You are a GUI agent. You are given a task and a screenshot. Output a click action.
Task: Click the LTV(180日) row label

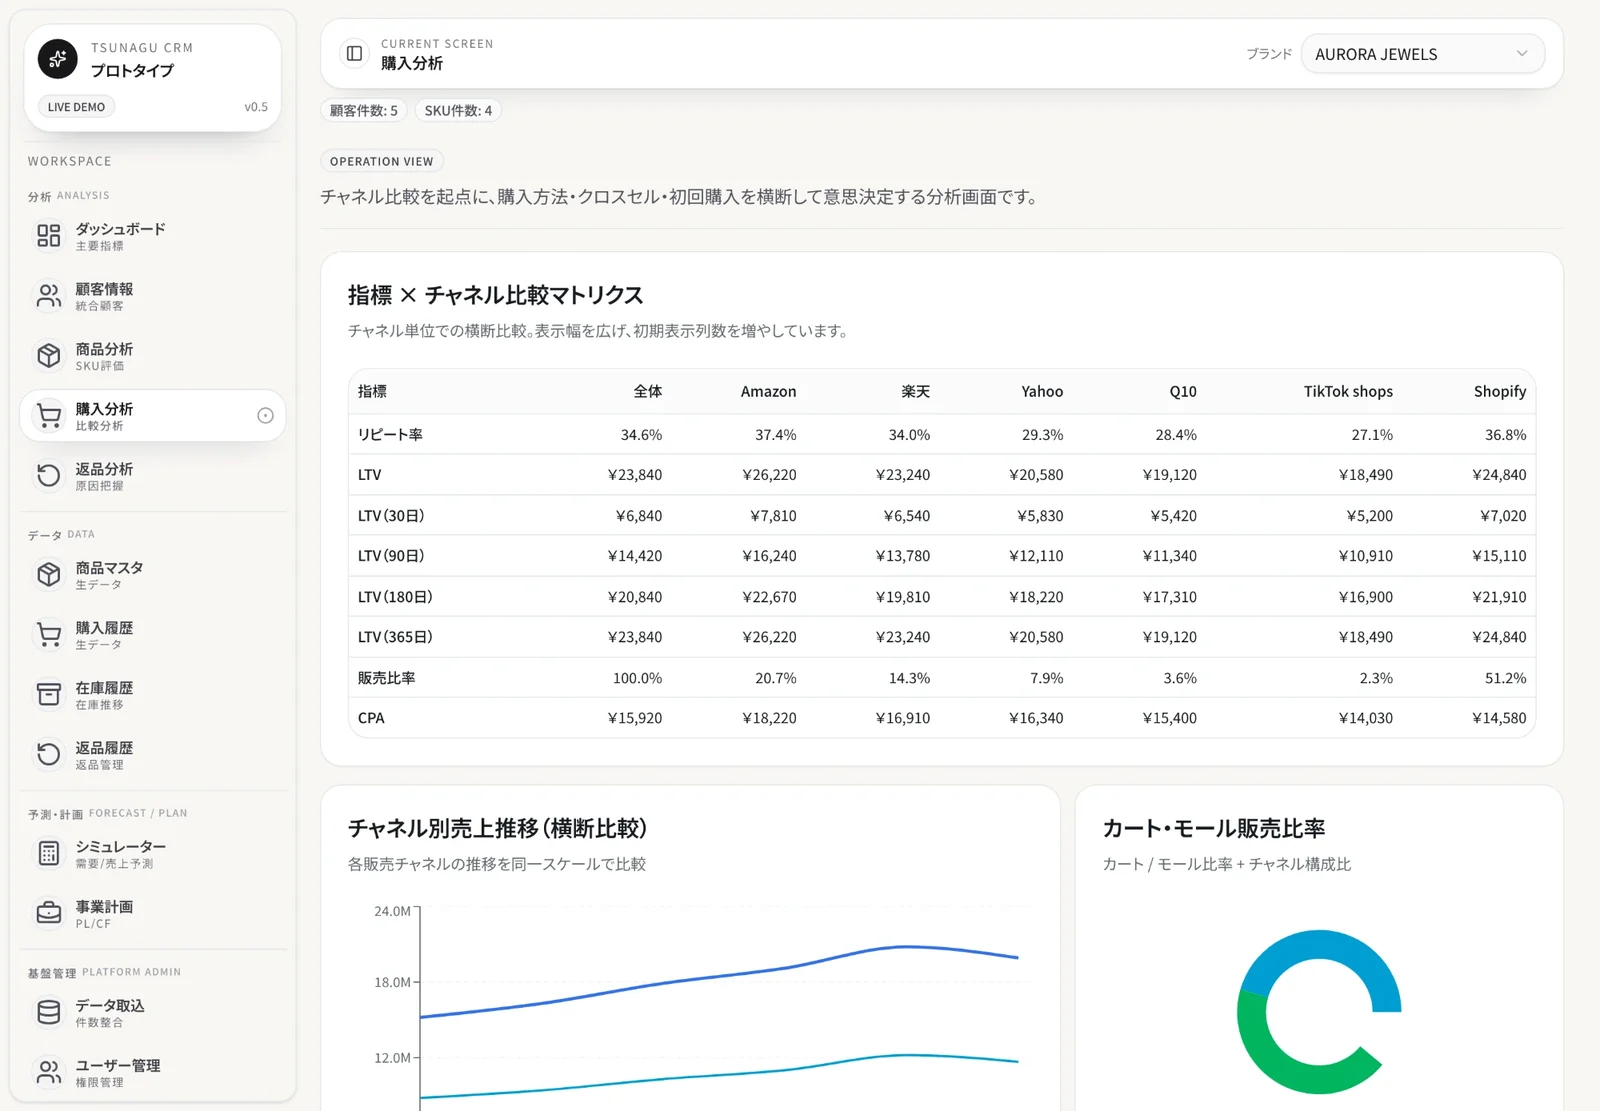coord(395,597)
